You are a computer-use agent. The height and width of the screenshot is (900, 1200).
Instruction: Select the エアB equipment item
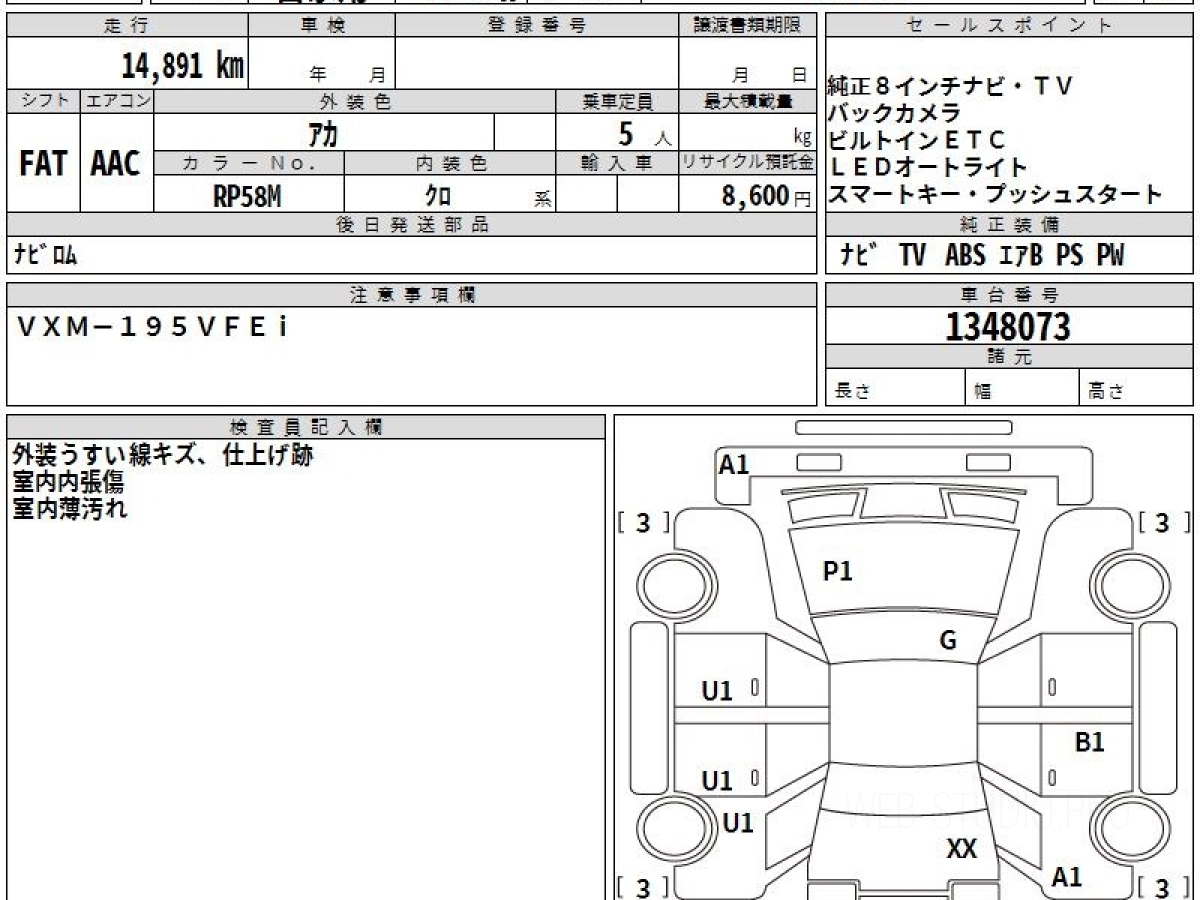click(1020, 256)
